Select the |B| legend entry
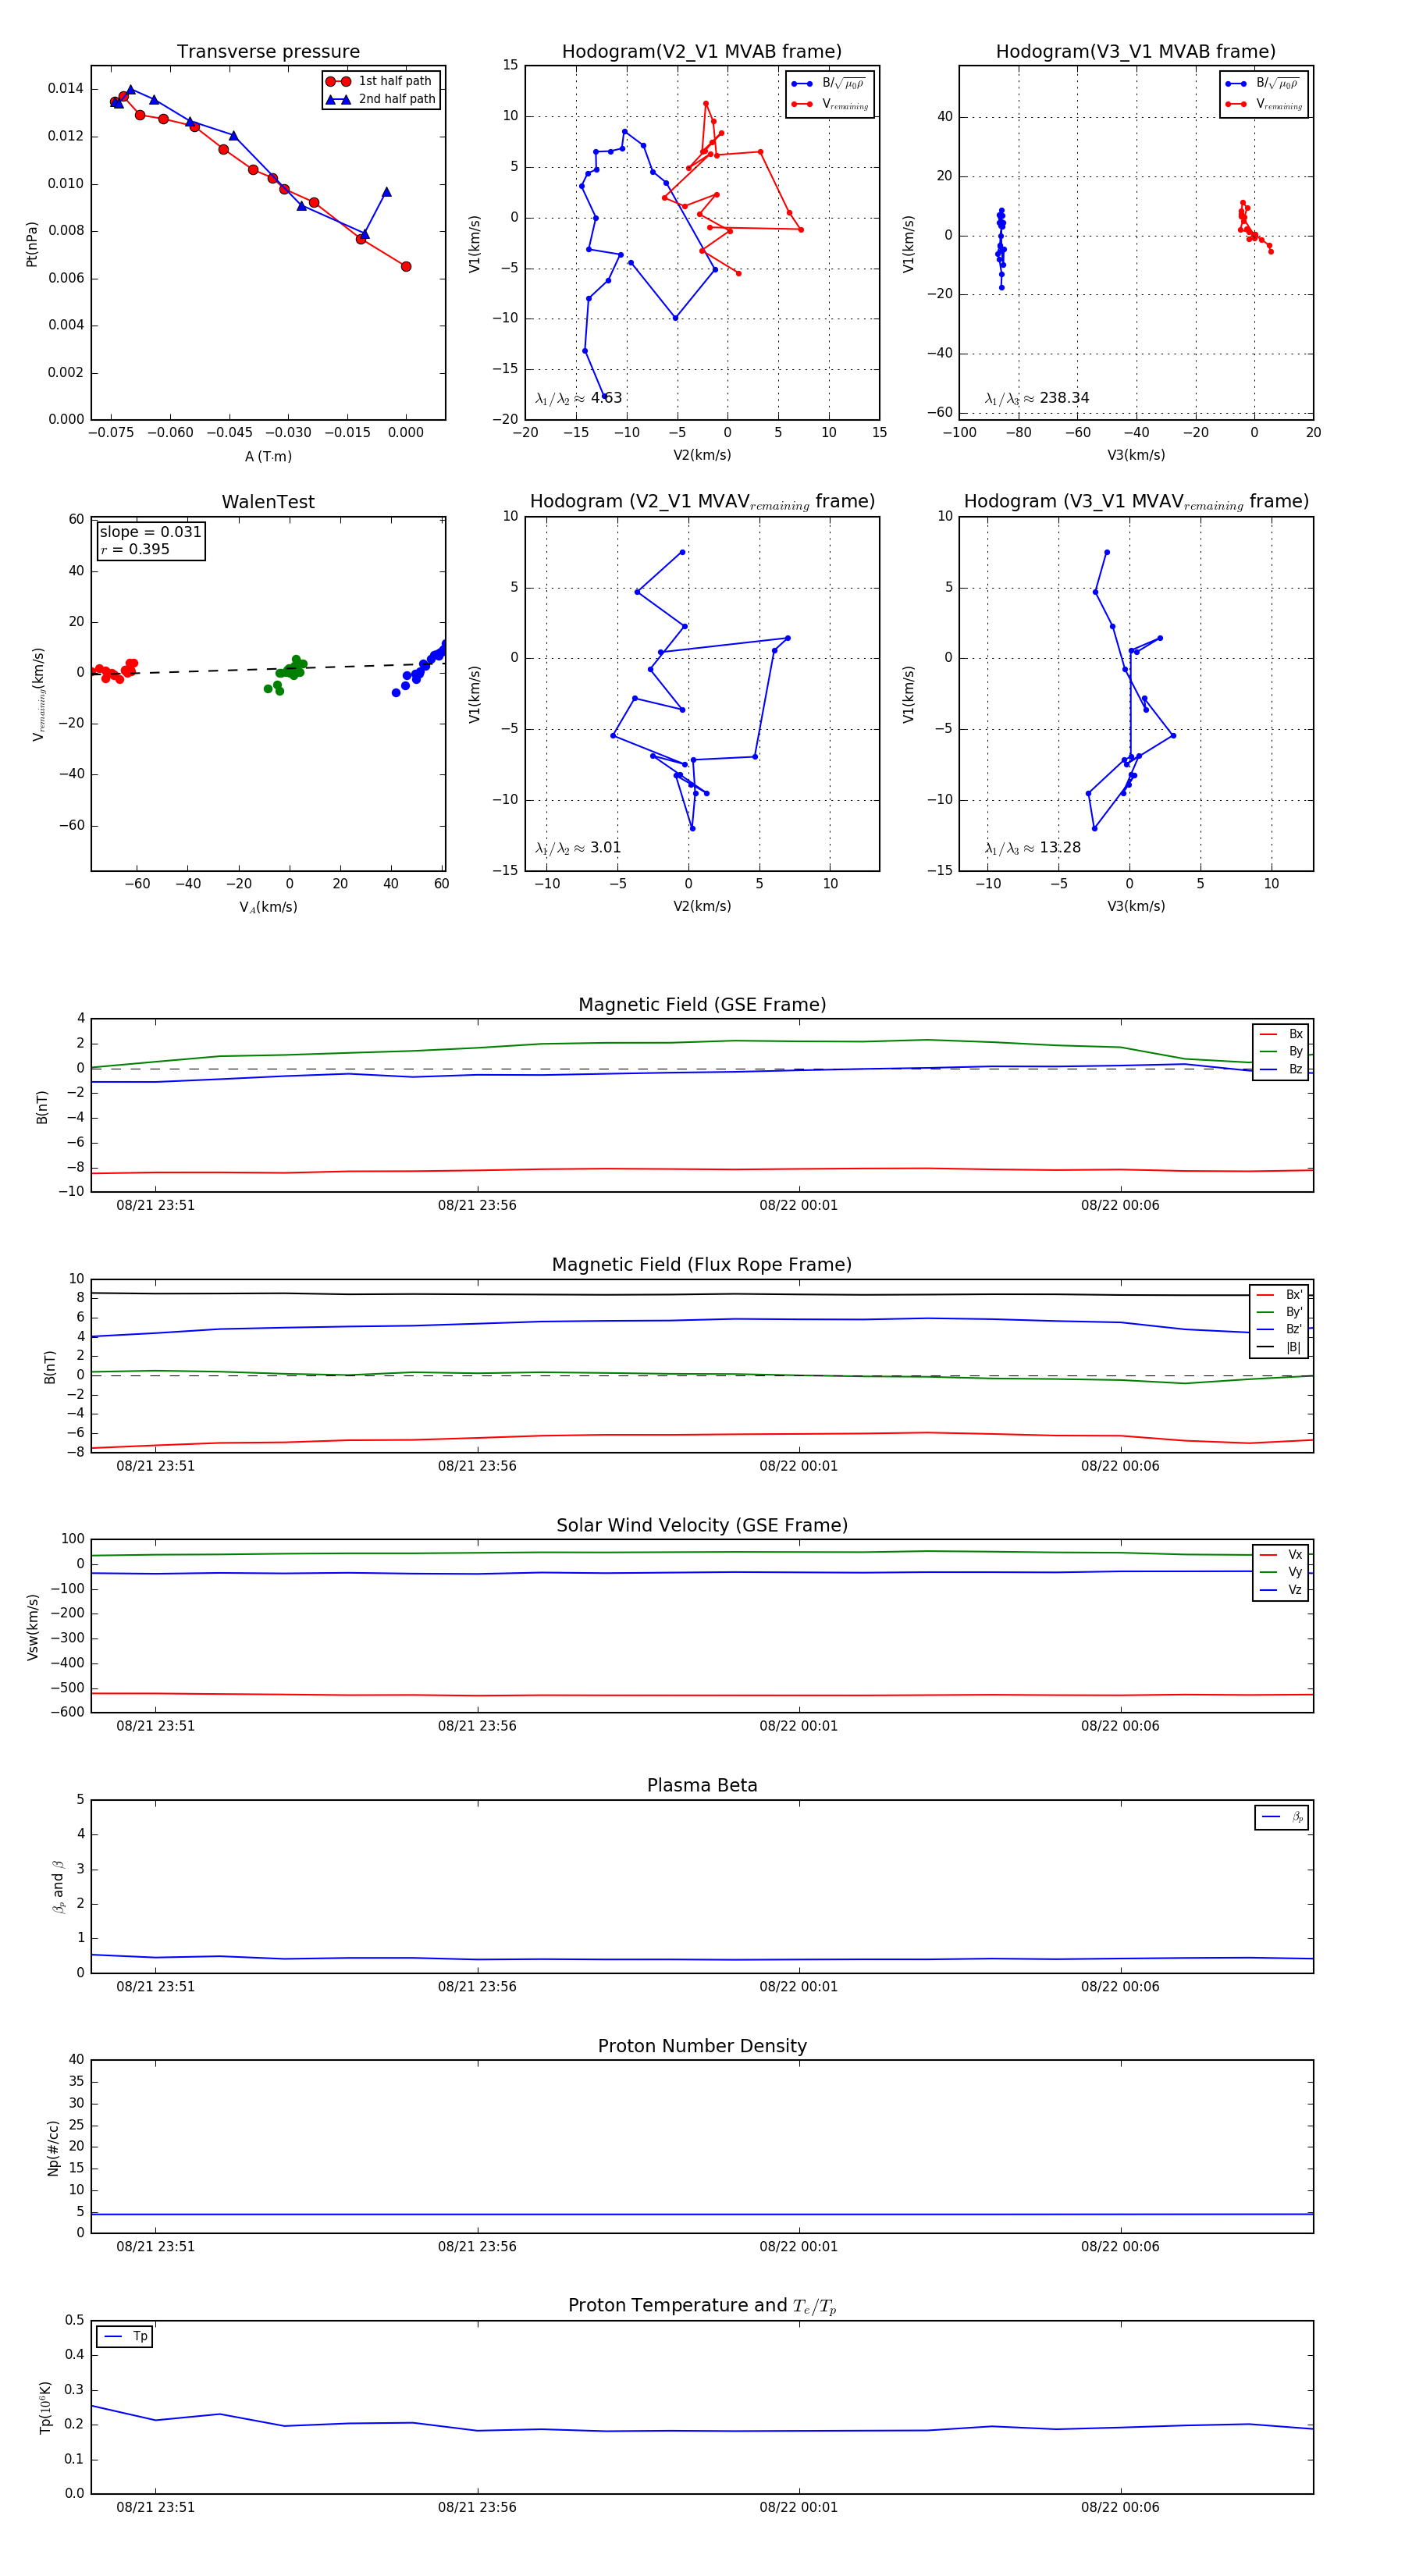This screenshot has width=1405, height=2576. click(1279, 1347)
